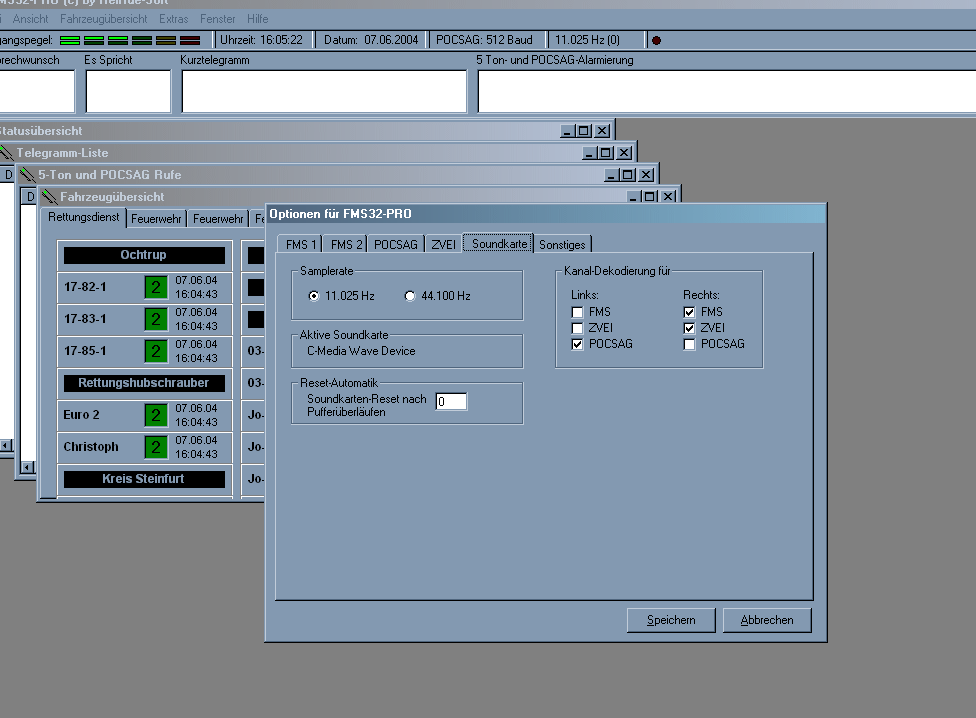Uncheck POCSAG for the left channel

click(577, 344)
